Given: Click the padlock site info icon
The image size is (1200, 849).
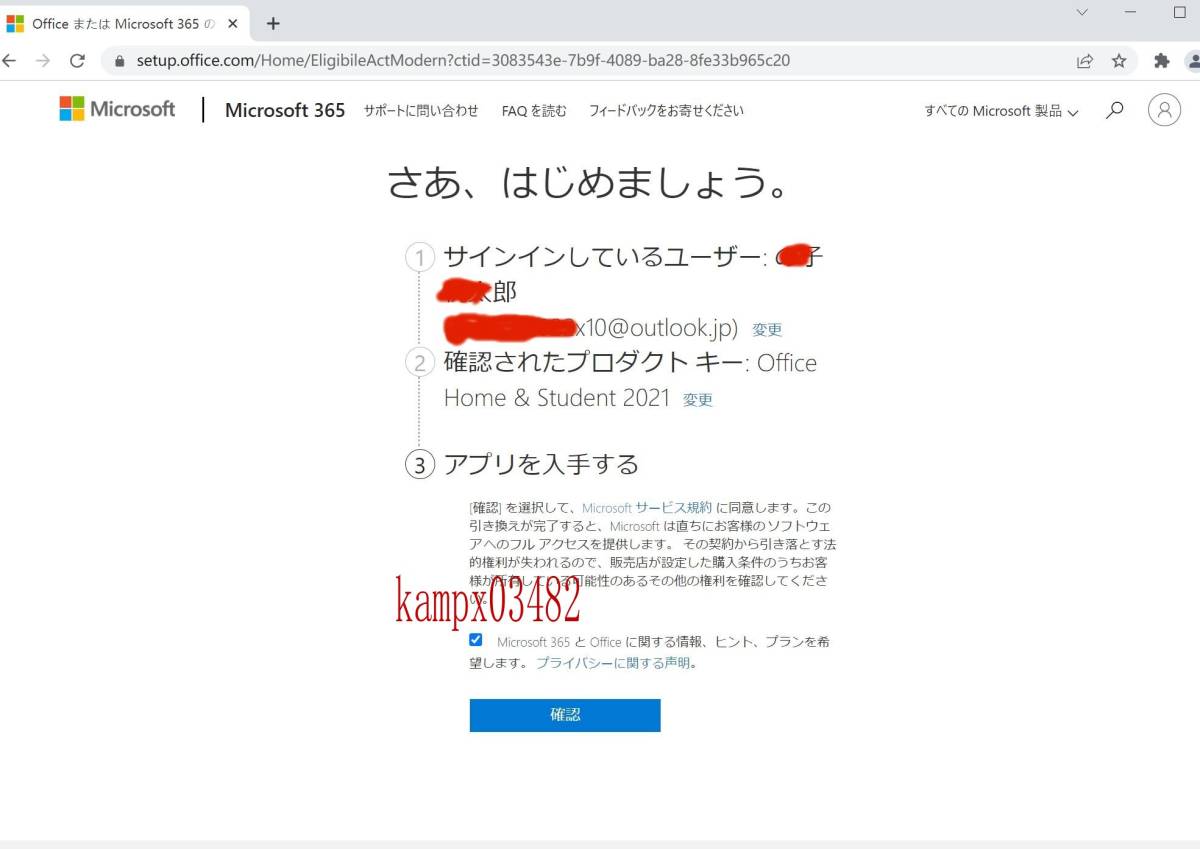Looking at the screenshot, I should tap(120, 60).
